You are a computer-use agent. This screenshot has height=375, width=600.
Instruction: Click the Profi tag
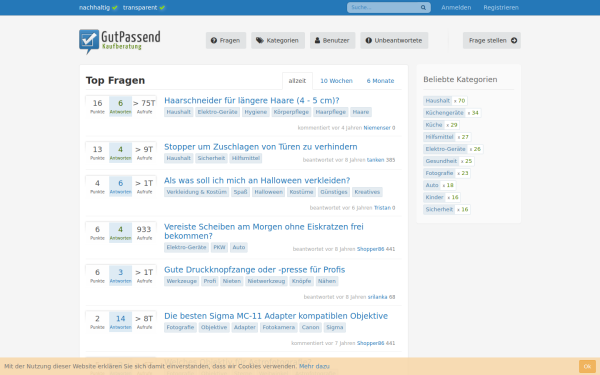pos(210,281)
